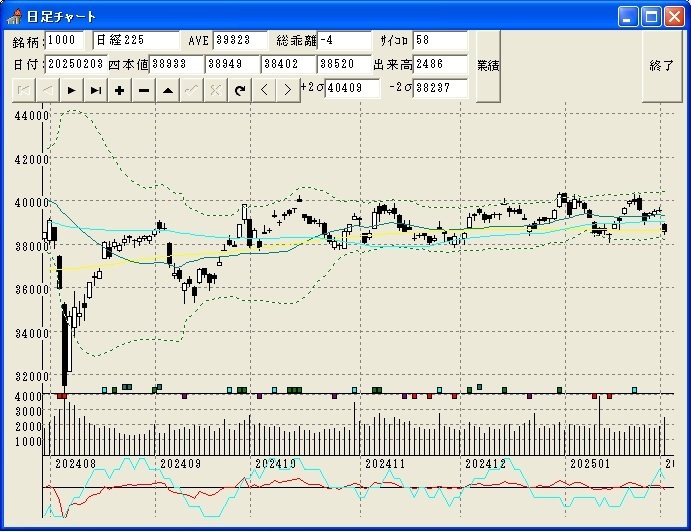
Task: Jump to last record in navigator
Action: pyautogui.click(x=95, y=90)
